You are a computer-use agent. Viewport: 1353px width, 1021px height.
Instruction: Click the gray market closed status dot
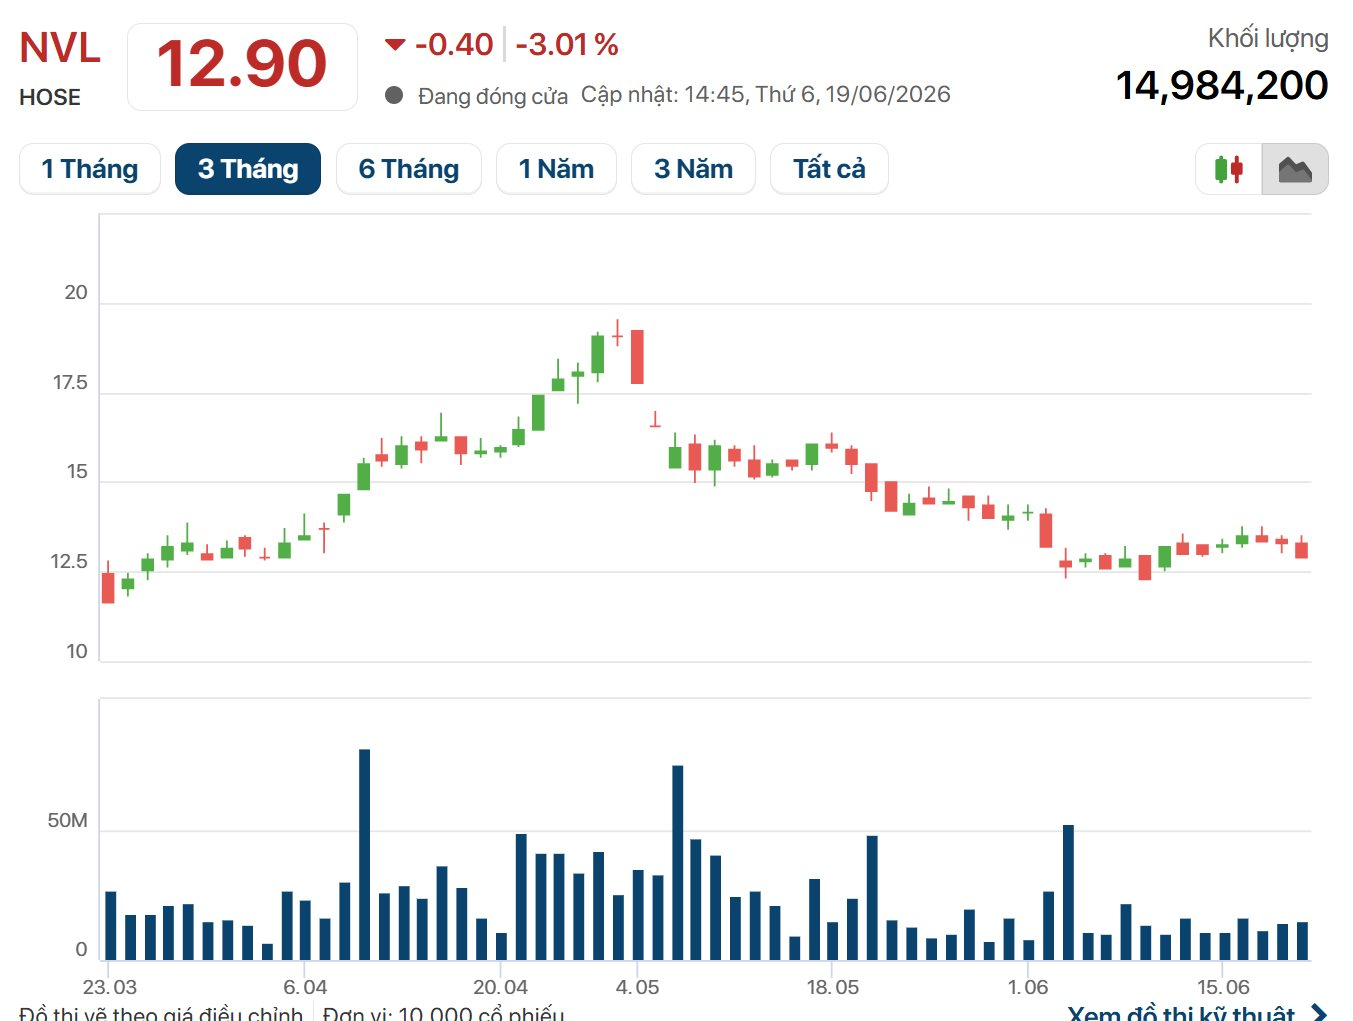click(394, 95)
